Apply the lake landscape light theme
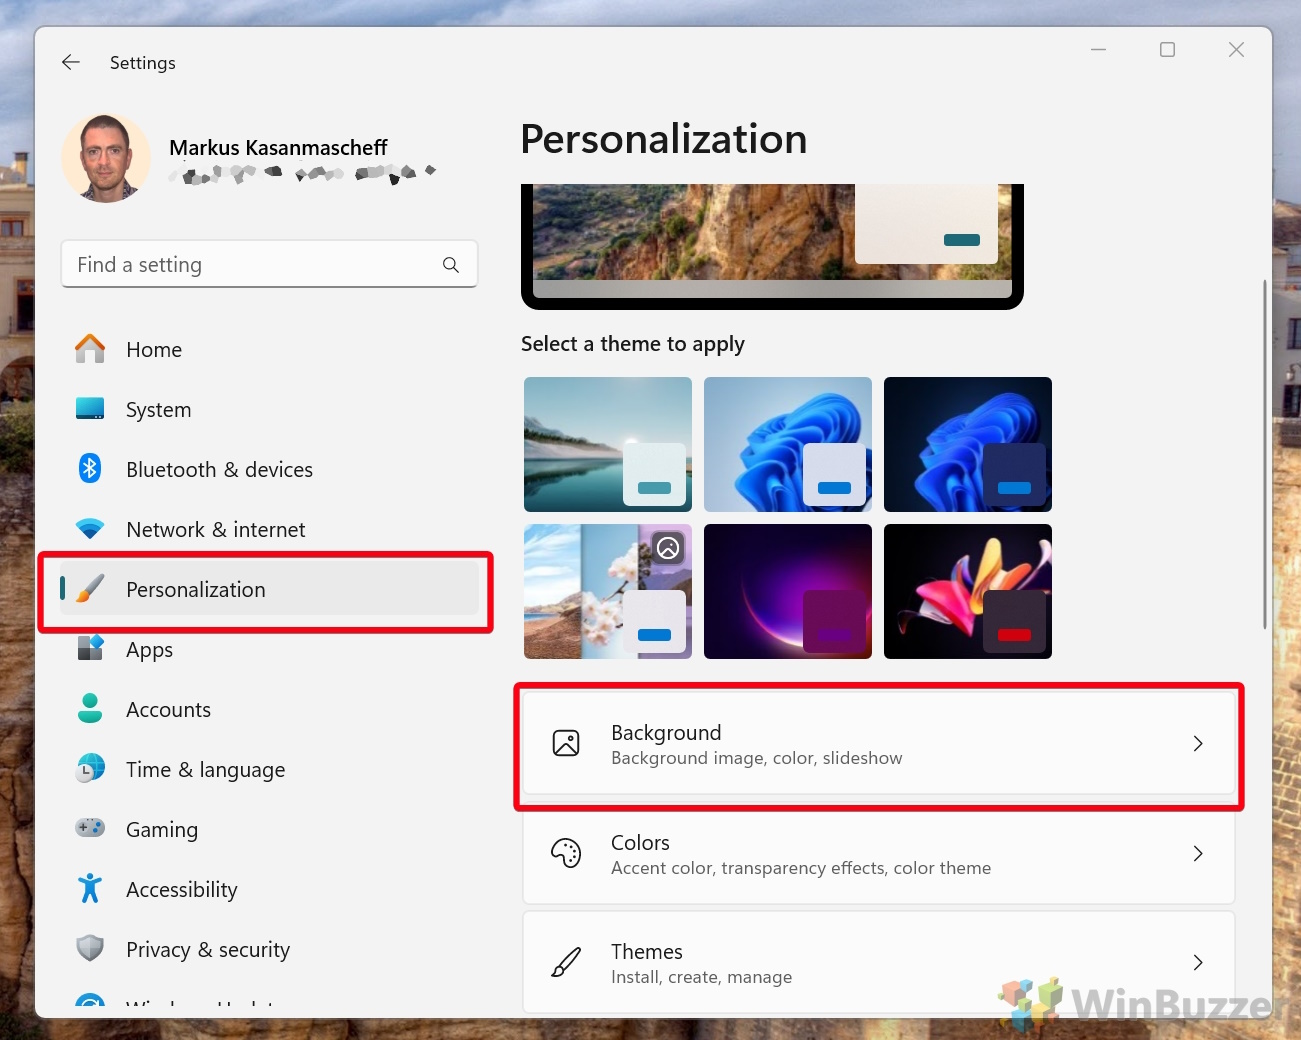 [608, 444]
